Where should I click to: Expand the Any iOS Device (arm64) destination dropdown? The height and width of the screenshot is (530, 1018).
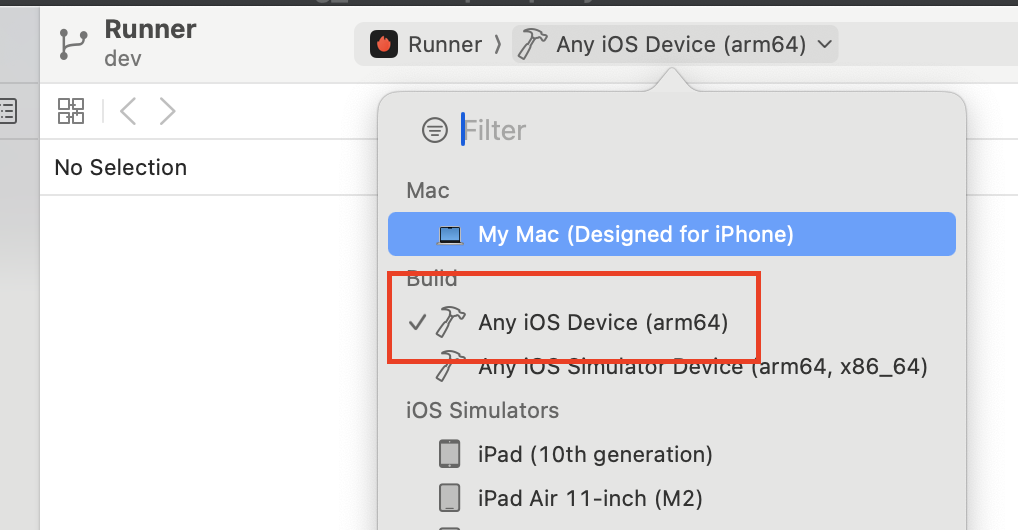coord(675,44)
